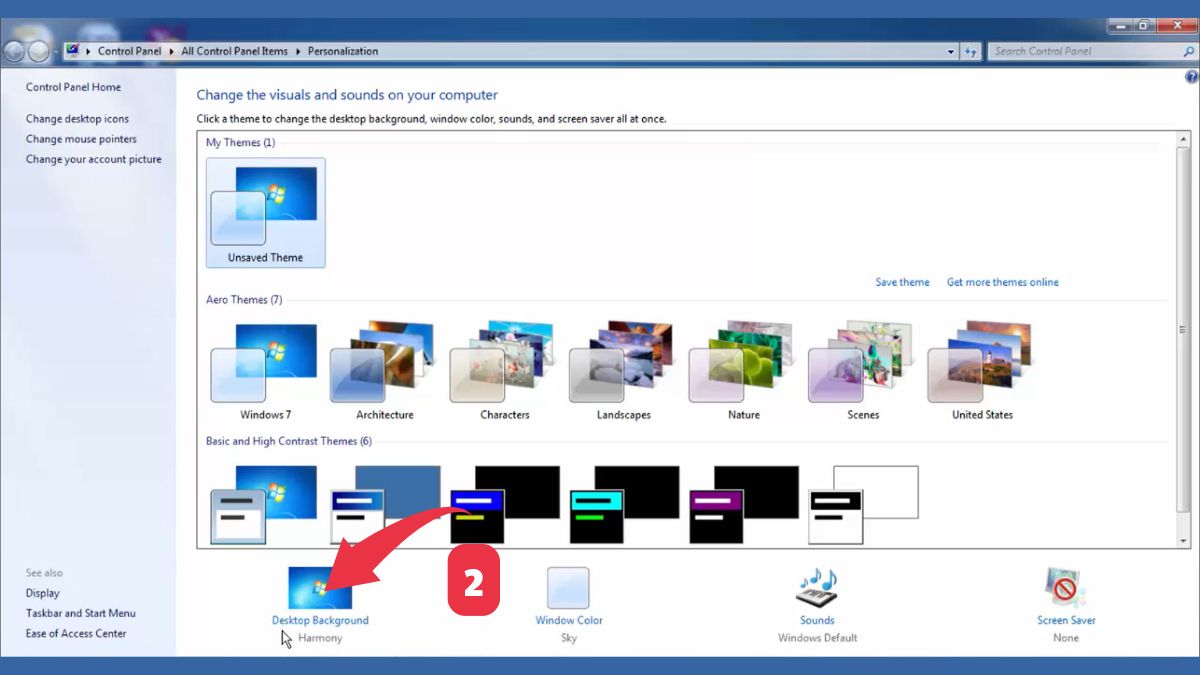The image size is (1200, 675).
Task: Expand All Control Panel Items breadcrumb
Action: [x=300, y=51]
